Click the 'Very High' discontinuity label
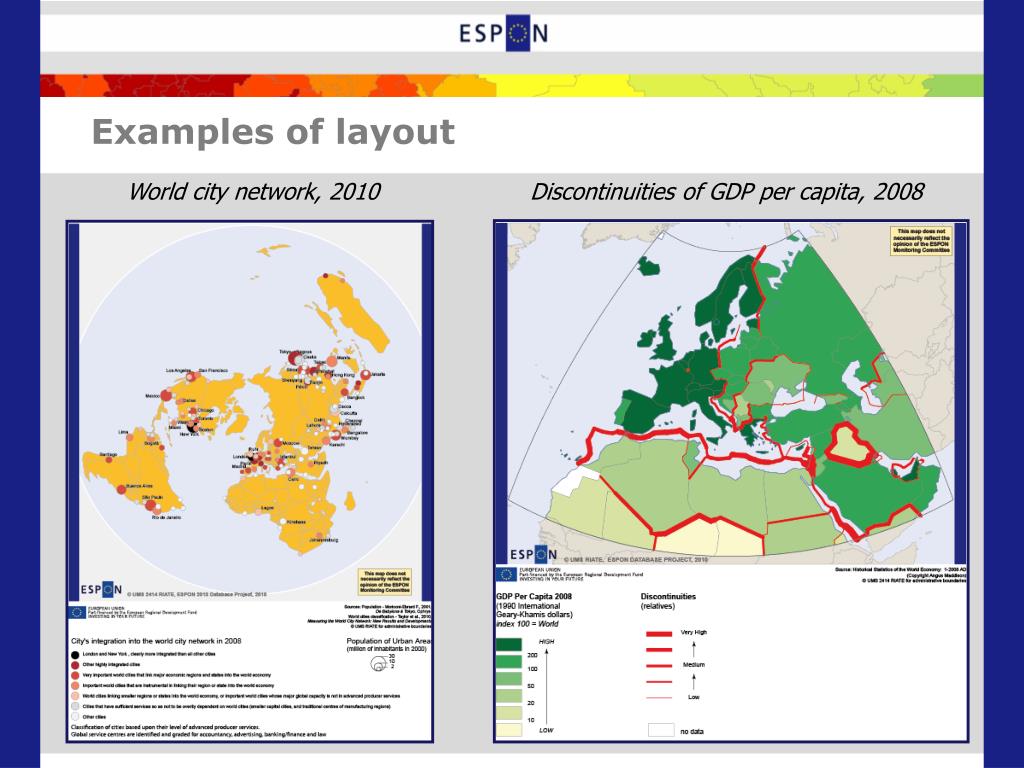The image size is (1024, 768). click(694, 632)
